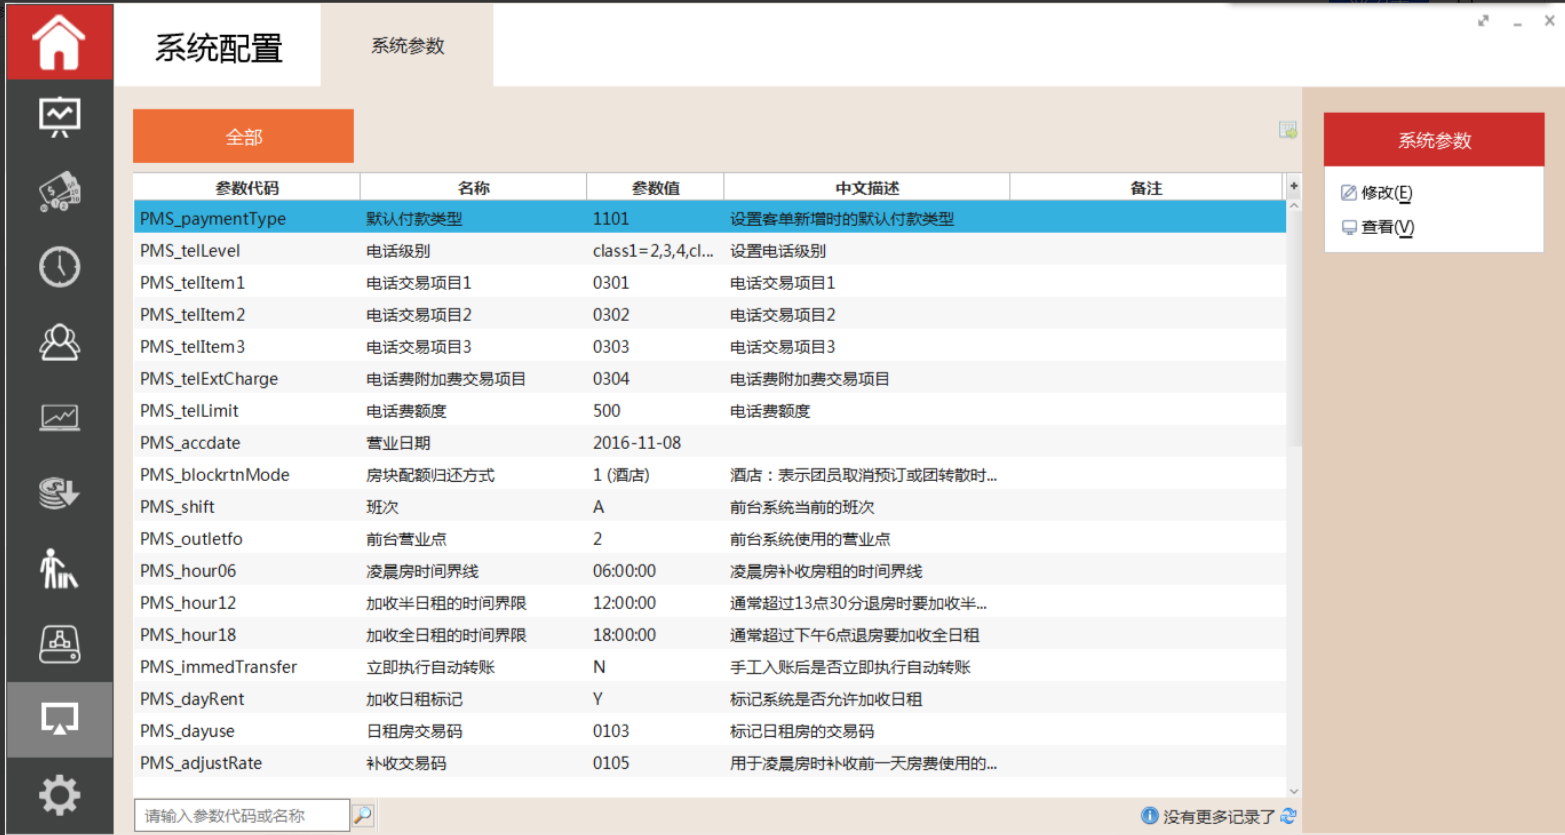Image resolution: width=1565 pixels, height=835 pixels.
Task: Switch to the 系统参数 tab
Action: [407, 46]
